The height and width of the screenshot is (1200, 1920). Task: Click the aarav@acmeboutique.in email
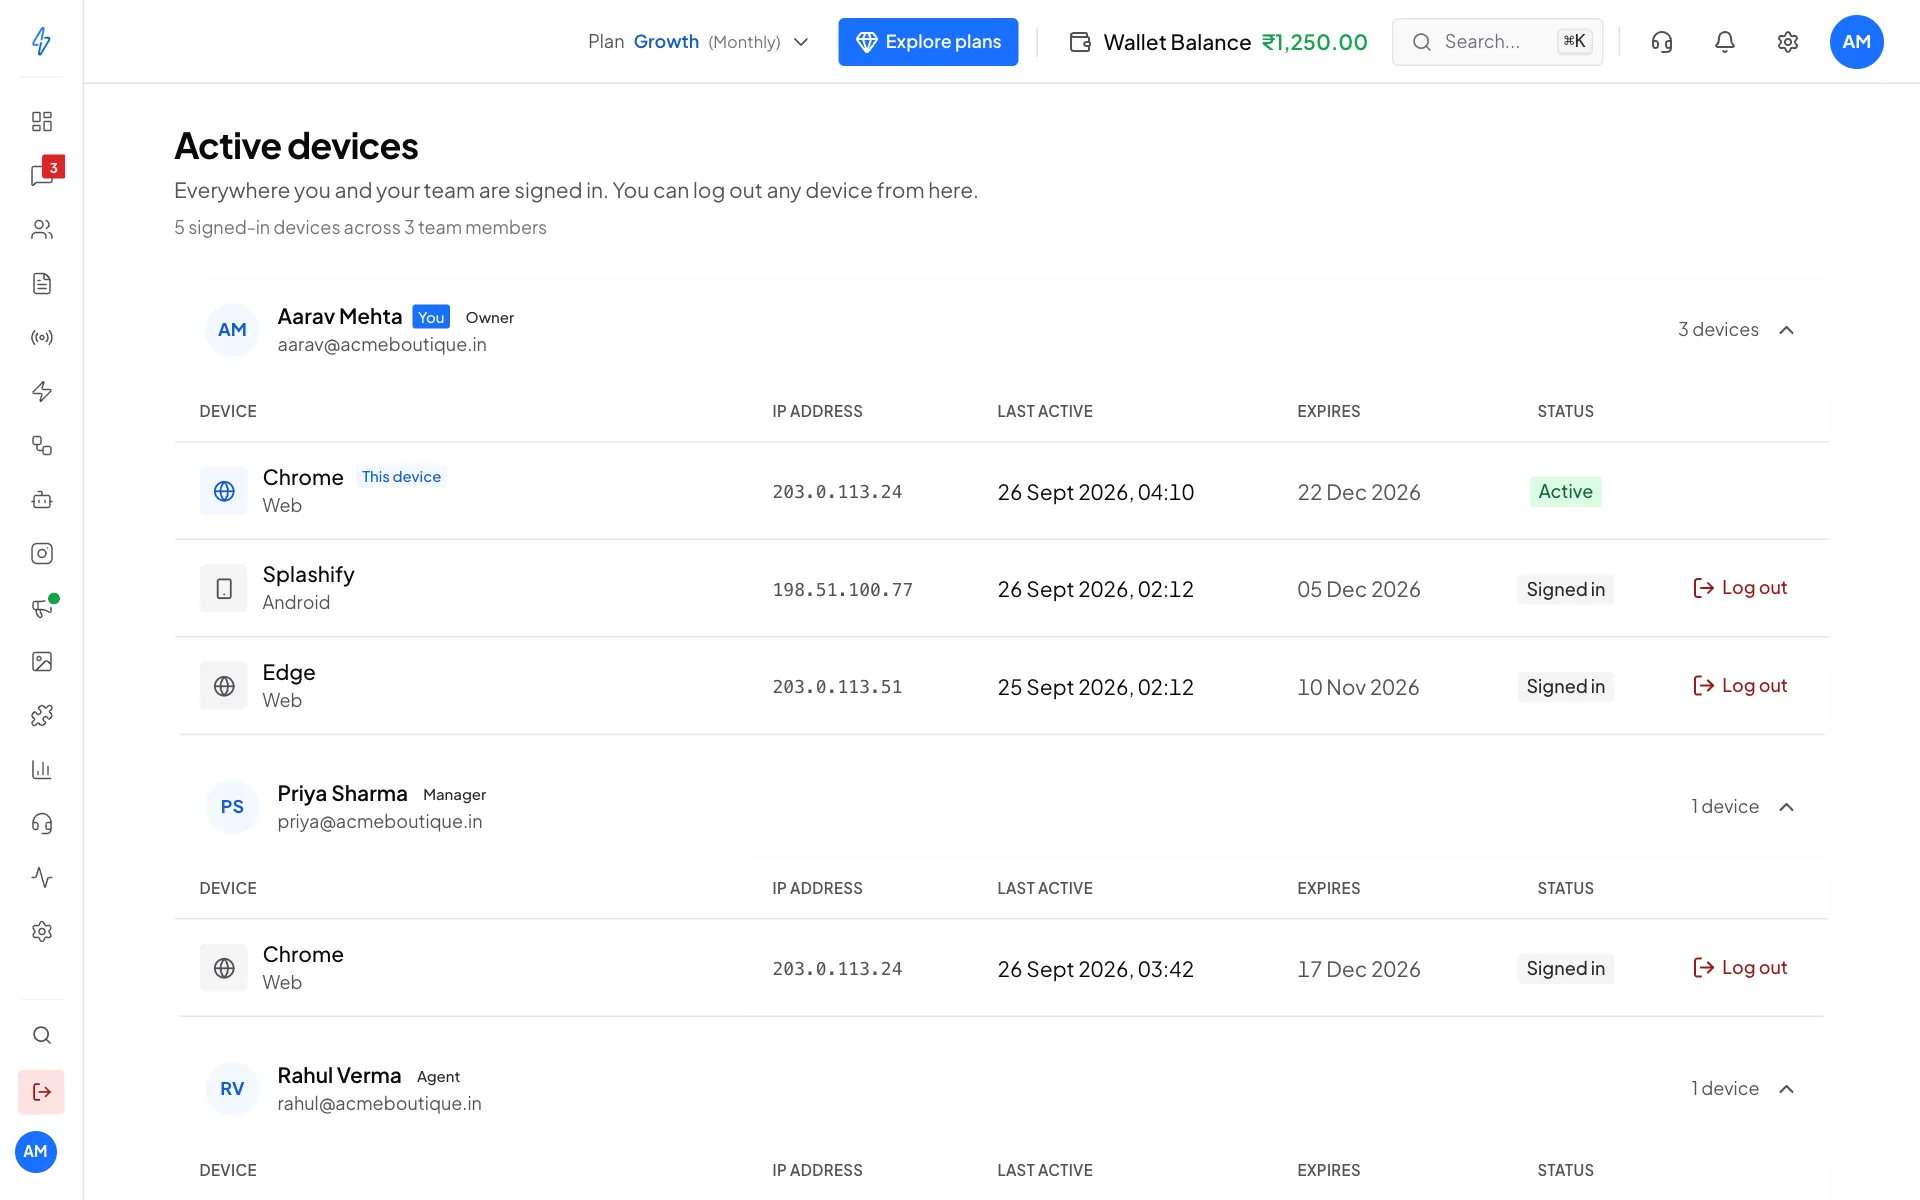[382, 345]
